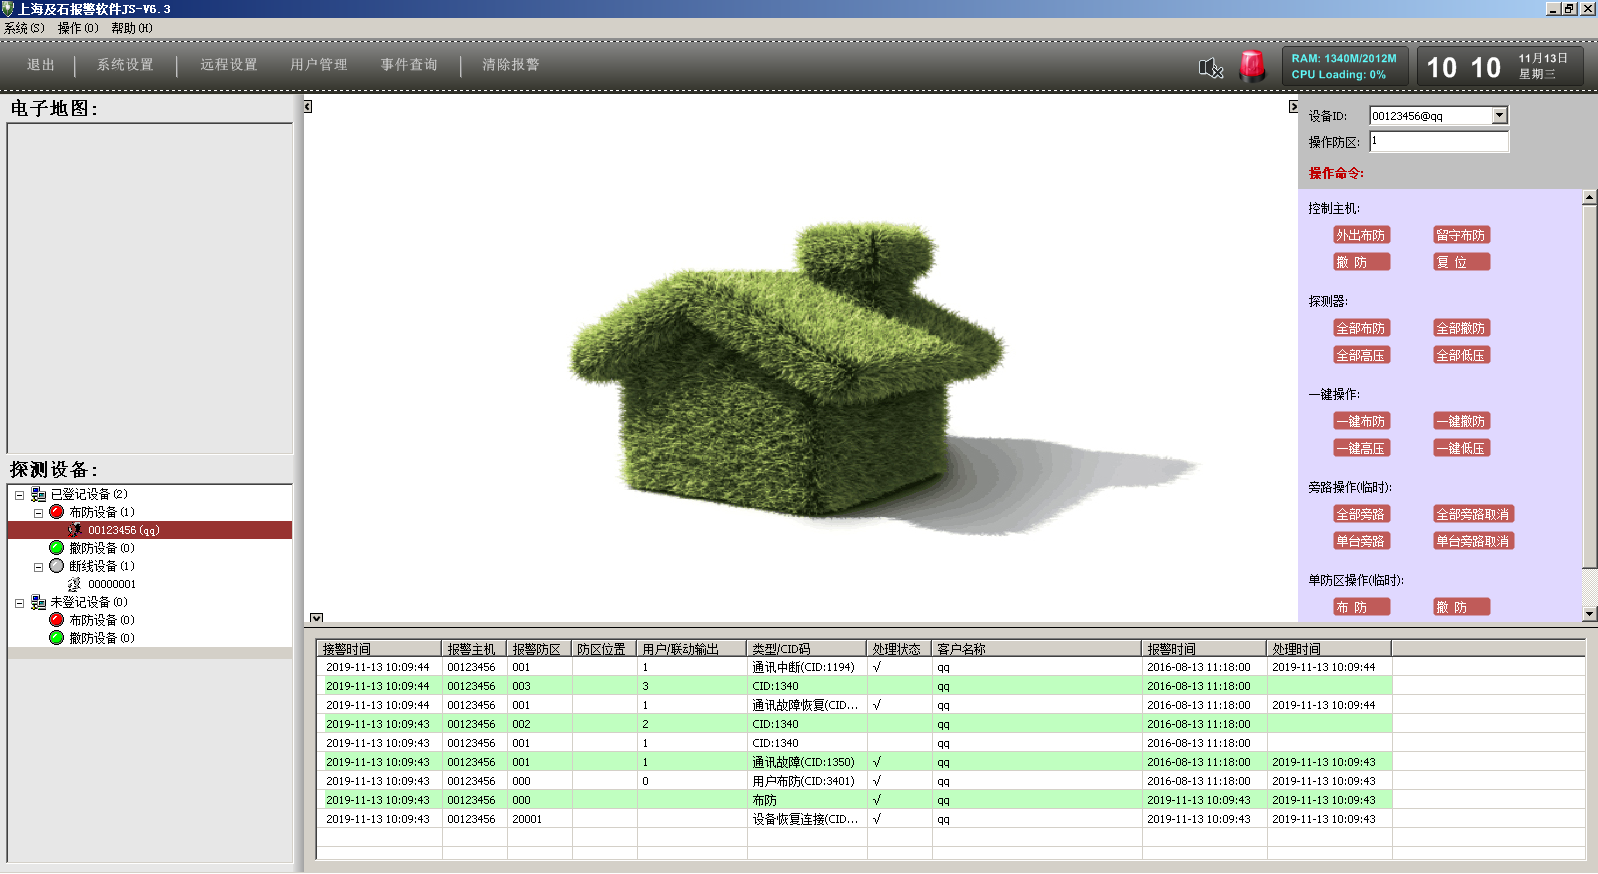Collapse the 已登记设备 (2) tree node
The height and width of the screenshot is (874, 1598).
pyautogui.click(x=19, y=495)
